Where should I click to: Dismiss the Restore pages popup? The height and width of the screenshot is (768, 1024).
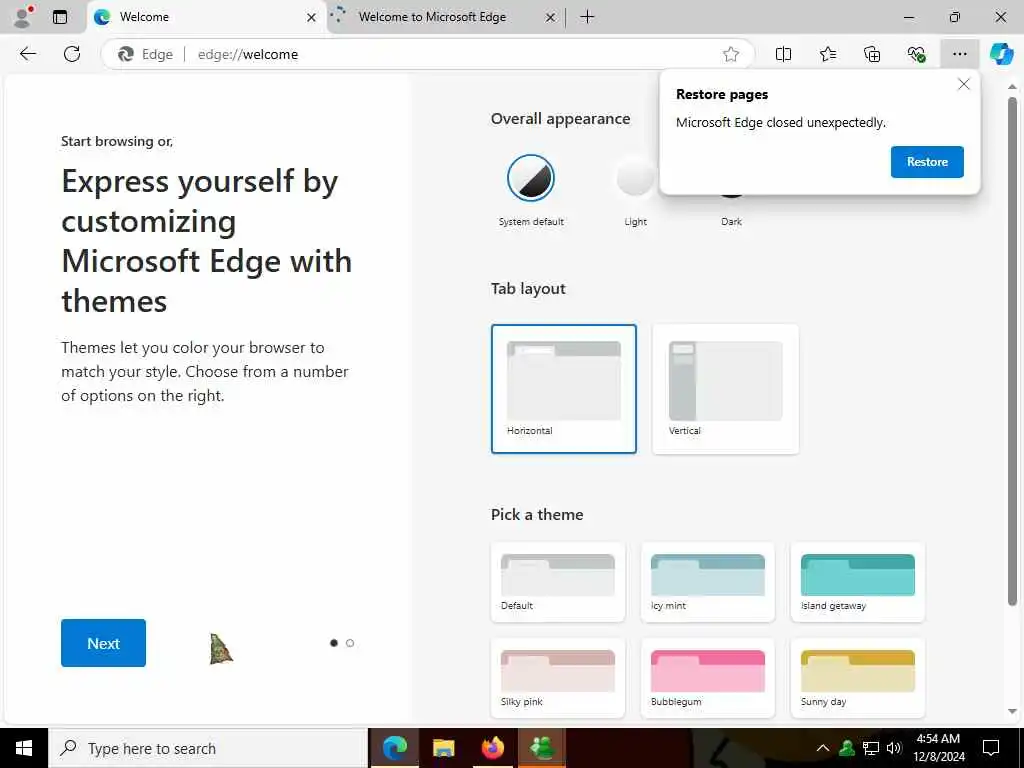click(963, 84)
